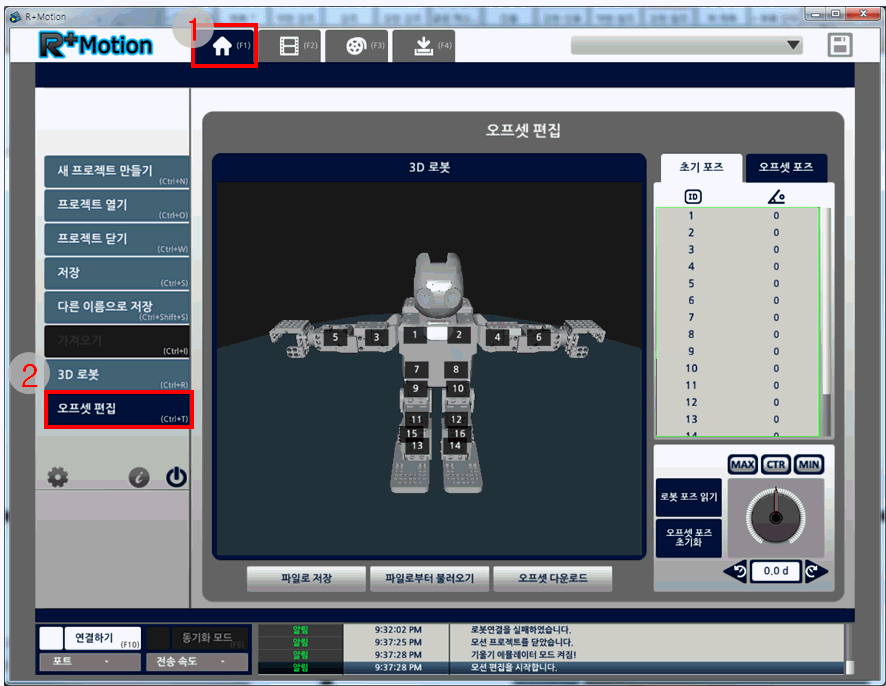Select 오프셋 편집 in the side menu

point(117,409)
